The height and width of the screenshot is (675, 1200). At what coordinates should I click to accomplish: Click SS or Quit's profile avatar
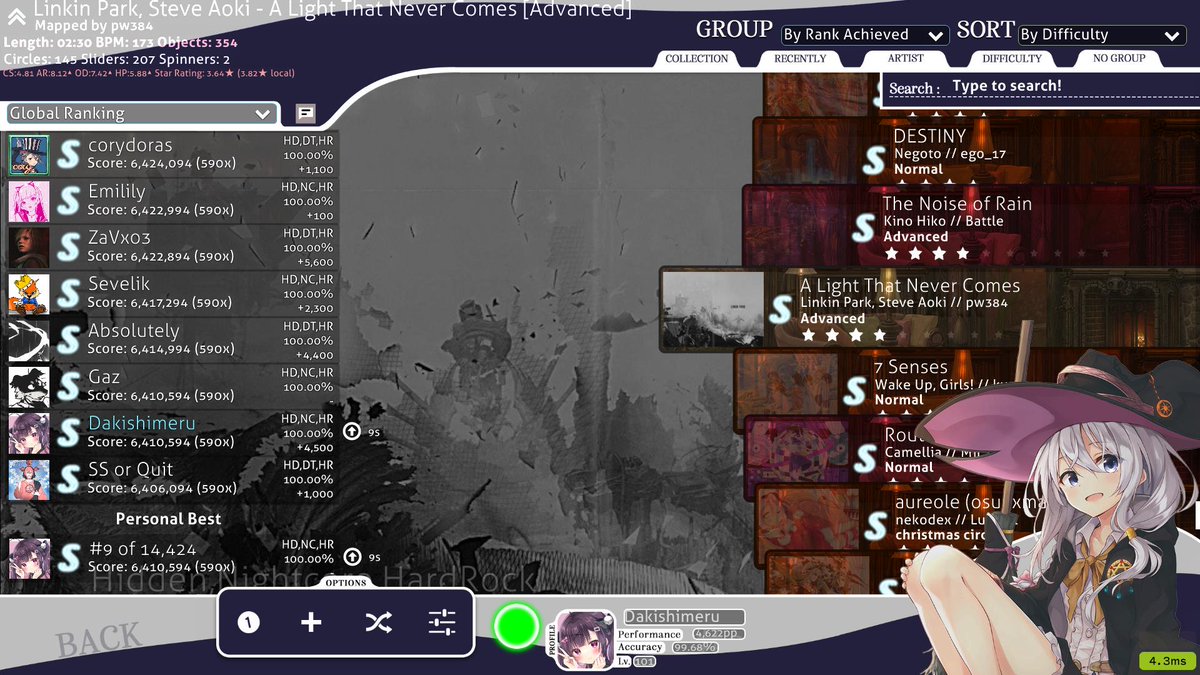(29, 479)
